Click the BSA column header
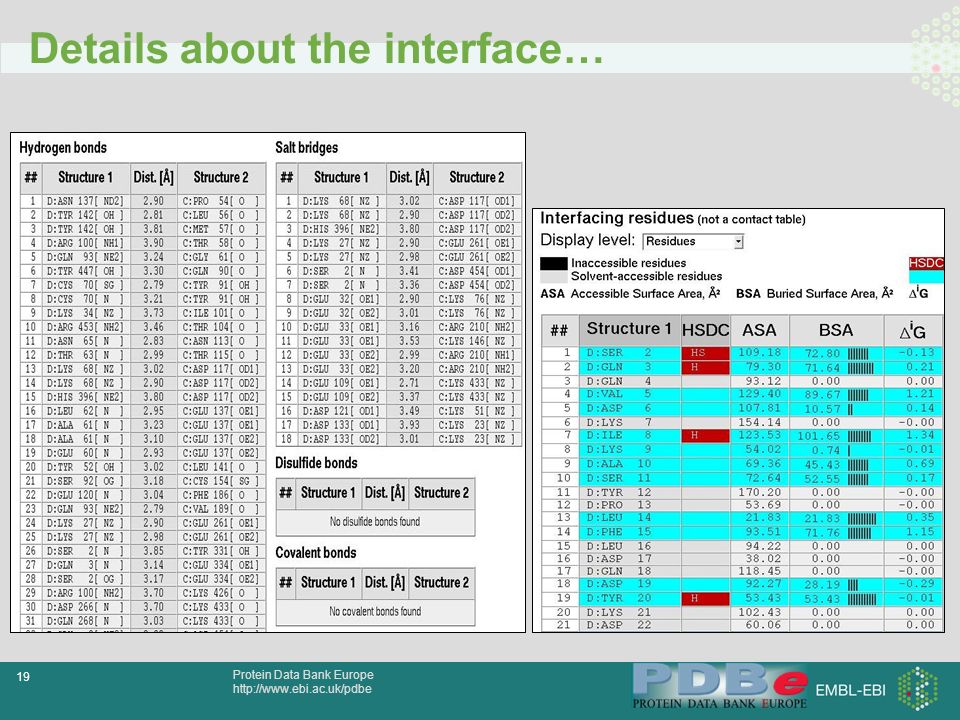Image resolution: width=960 pixels, height=720 pixels. [836, 330]
